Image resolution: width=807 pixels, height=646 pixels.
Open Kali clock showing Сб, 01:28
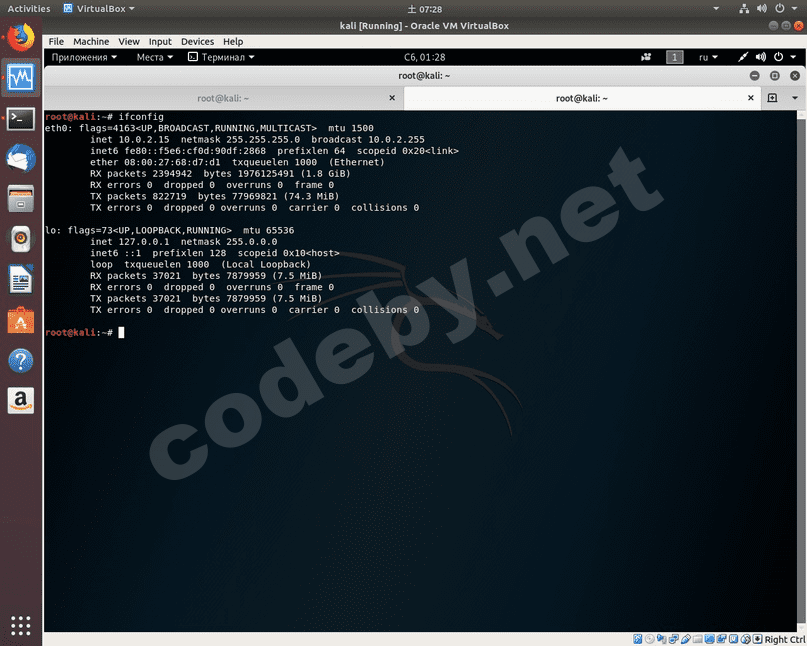click(x=425, y=57)
